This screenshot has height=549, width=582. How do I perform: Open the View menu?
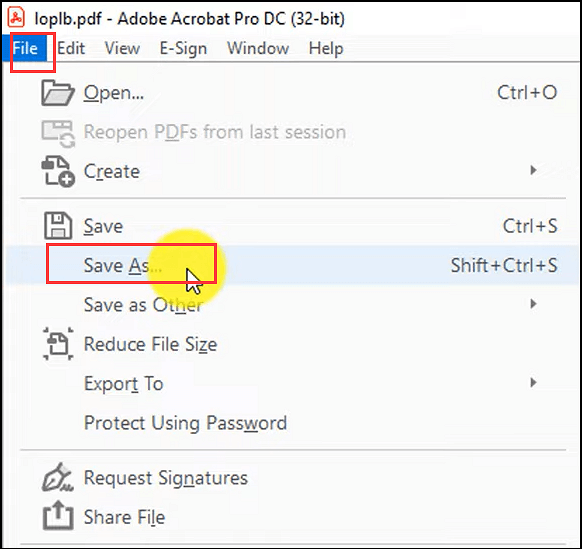pos(122,49)
